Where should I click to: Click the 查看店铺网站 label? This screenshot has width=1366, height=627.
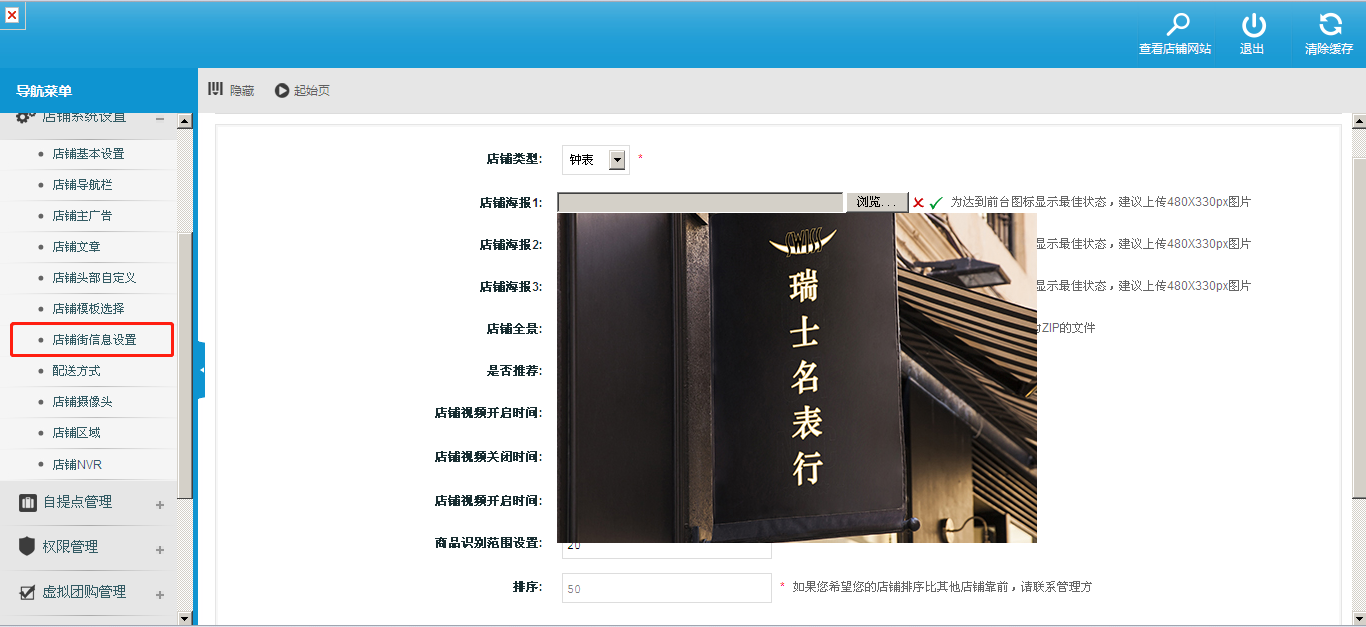(1175, 49)
